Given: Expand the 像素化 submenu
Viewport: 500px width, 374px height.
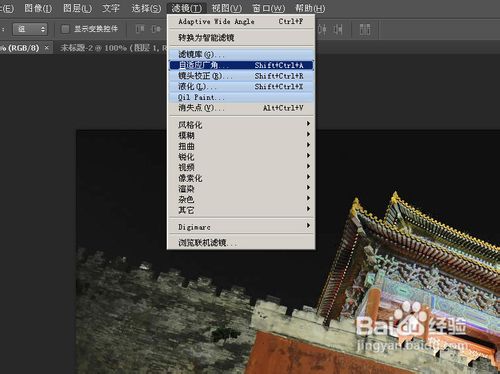Looking at the screenshot, I should click(241, 178).
